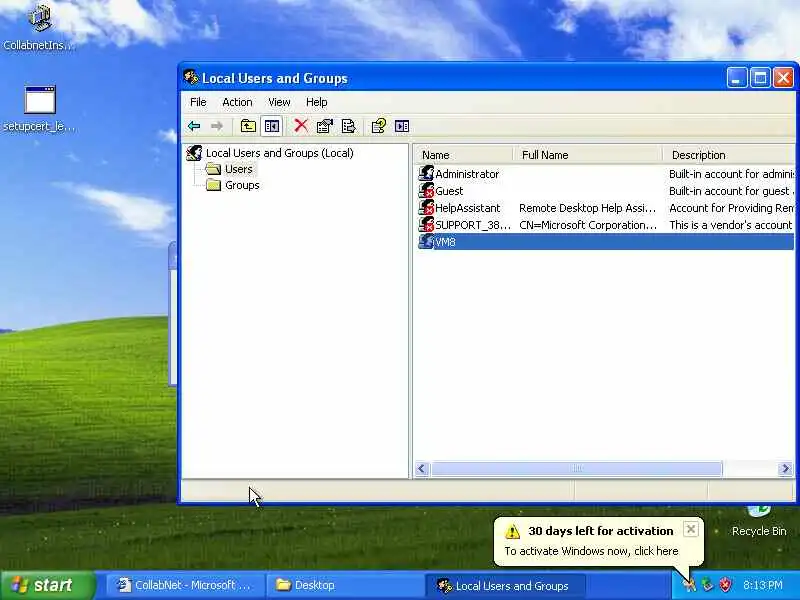Click the VM8 user icon
800x600 pixels.
[426, 241]
